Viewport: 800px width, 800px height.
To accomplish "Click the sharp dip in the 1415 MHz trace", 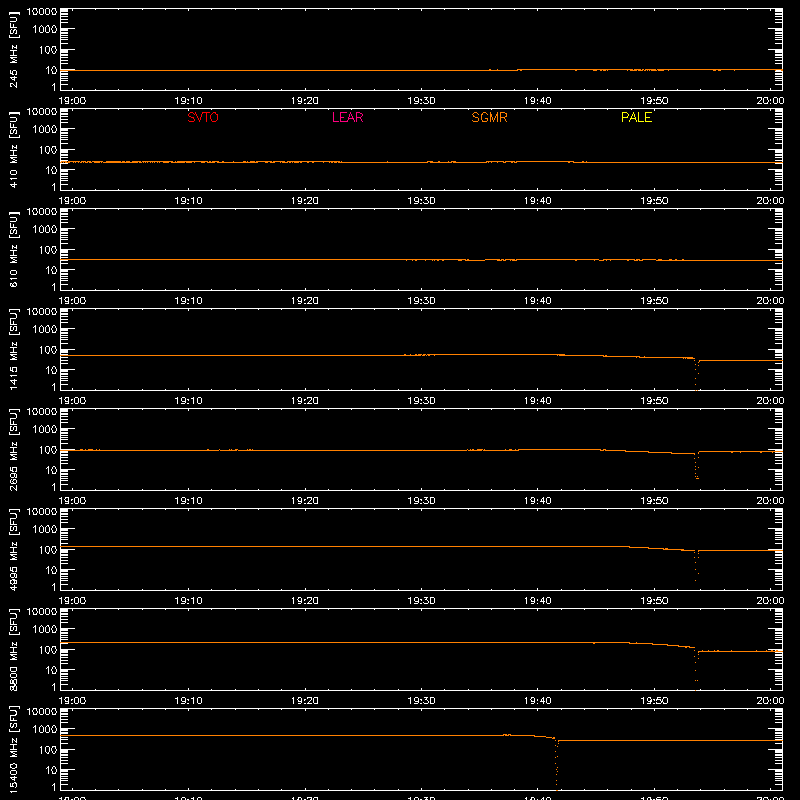I will click(x=696, y=375).
